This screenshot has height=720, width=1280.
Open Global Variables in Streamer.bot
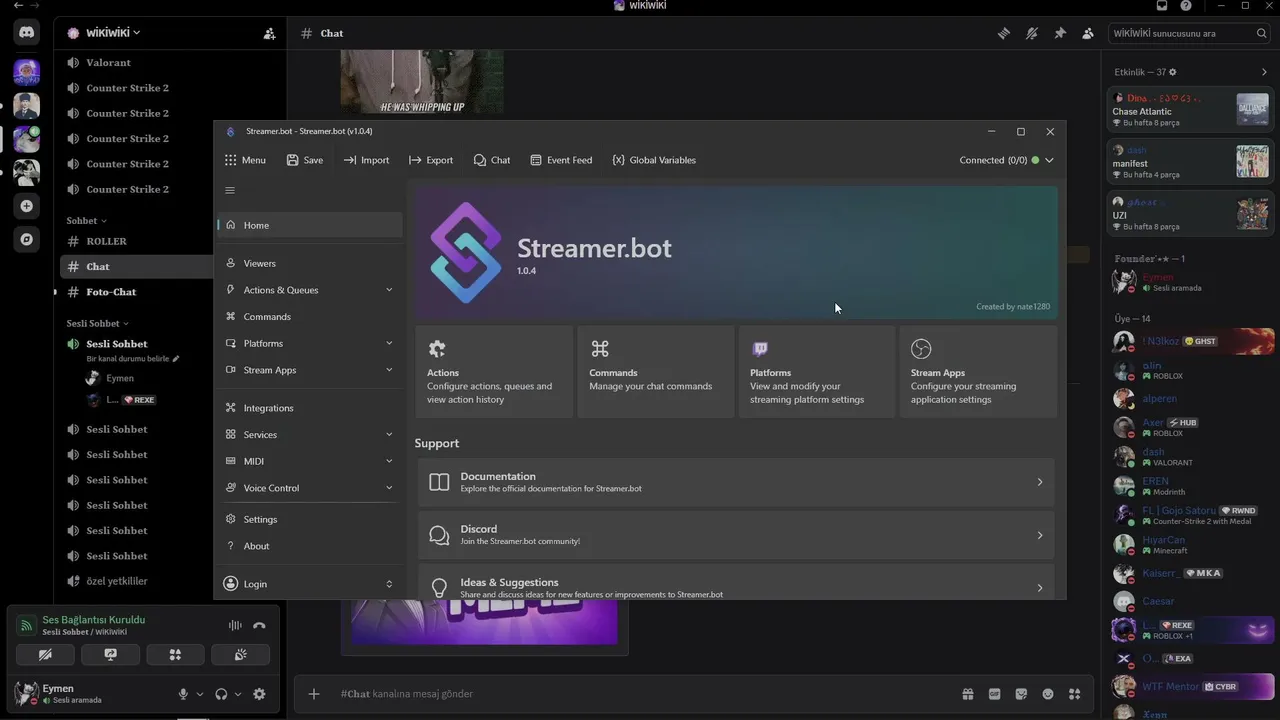654,160
